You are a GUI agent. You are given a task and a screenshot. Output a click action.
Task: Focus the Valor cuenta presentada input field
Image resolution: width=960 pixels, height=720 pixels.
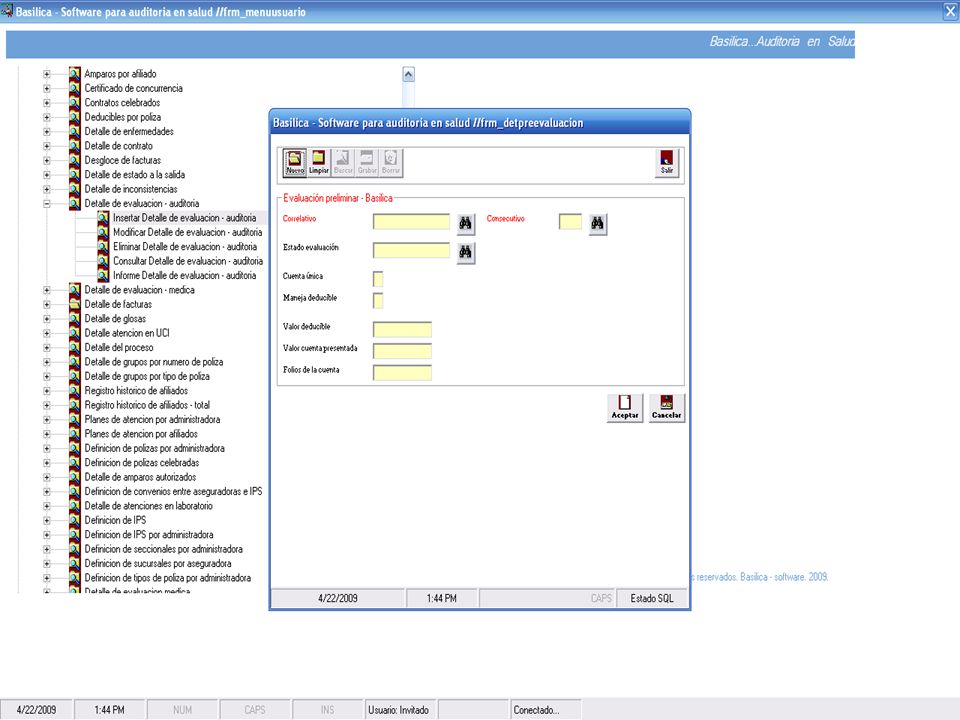[x=402, y=351]
